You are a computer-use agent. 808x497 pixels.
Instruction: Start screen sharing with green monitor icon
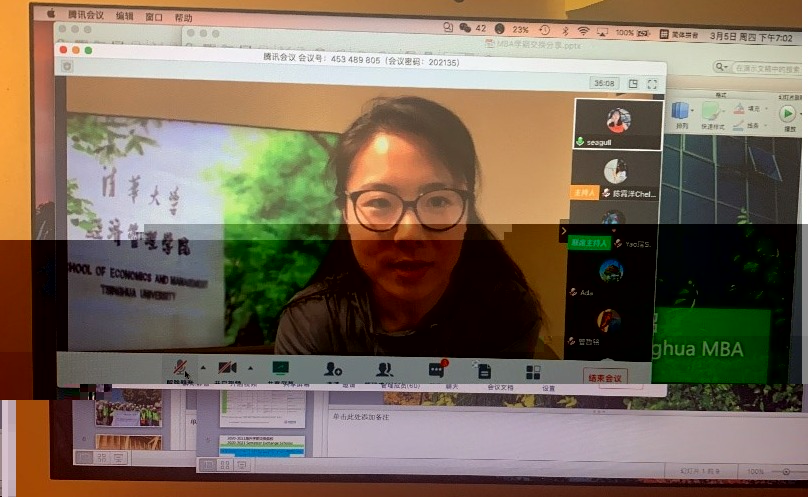point(281,368)
